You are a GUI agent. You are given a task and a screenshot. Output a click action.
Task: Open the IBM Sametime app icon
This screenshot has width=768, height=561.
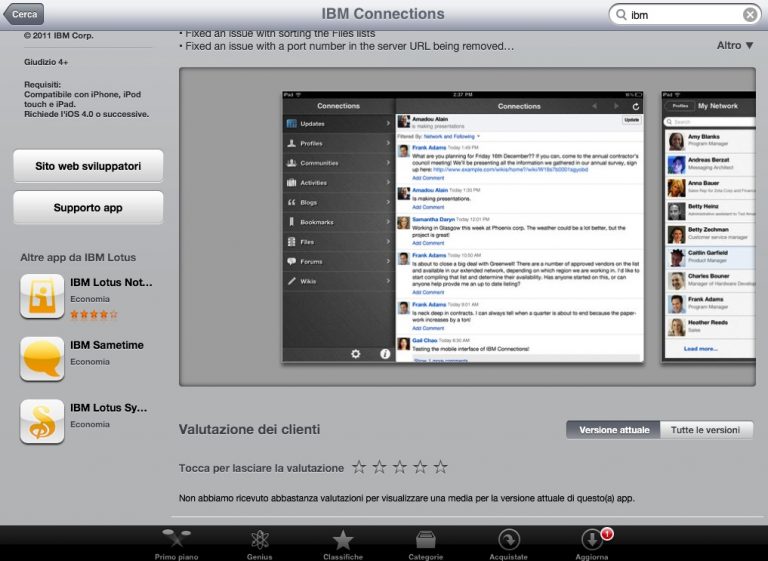[x=42, y=359]
